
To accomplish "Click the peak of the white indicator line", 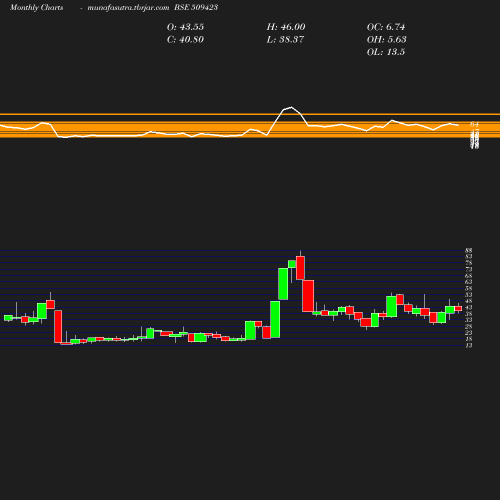I will coord(291,107).
